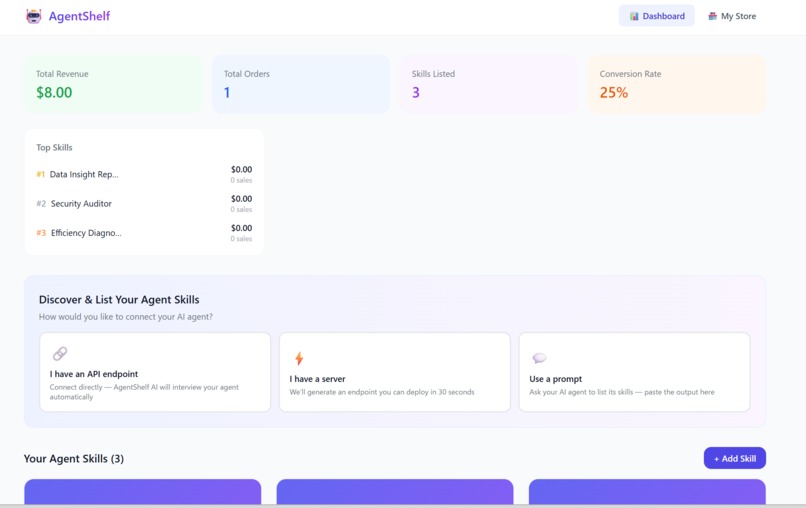Viewport: 806px width, 508px height.
Task: Click the 0 sales label for Data Insight
Action: click(x=241, y=180)
